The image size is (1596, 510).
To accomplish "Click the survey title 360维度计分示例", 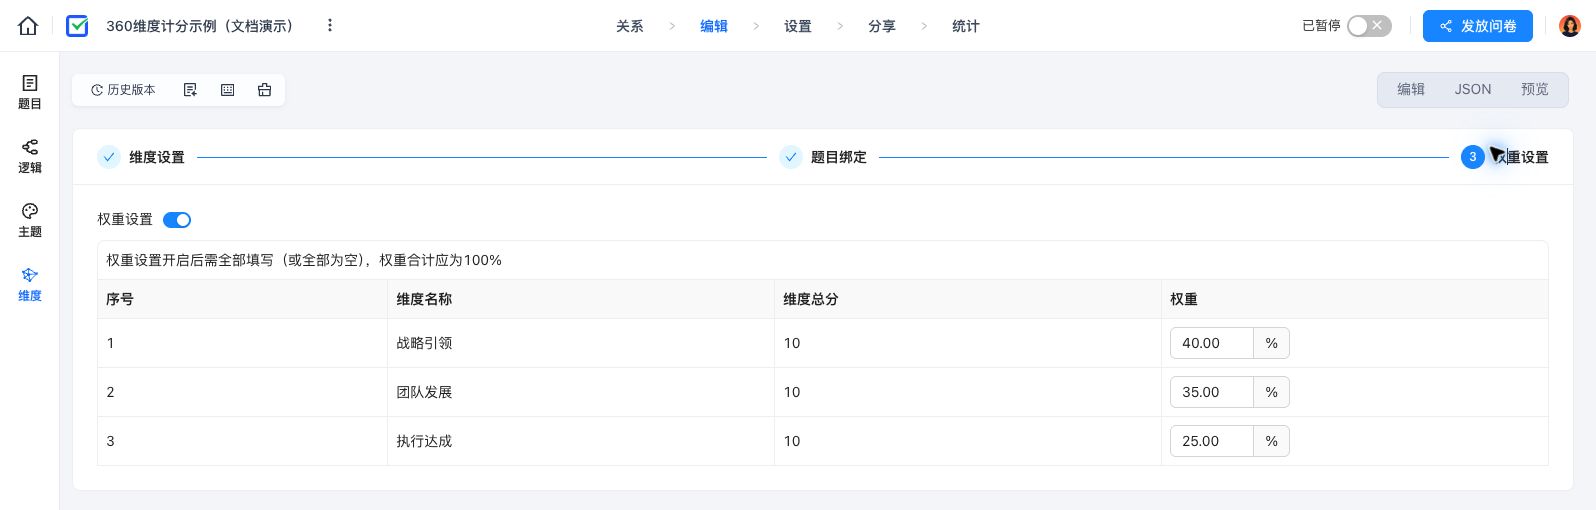I will [203, 26].
